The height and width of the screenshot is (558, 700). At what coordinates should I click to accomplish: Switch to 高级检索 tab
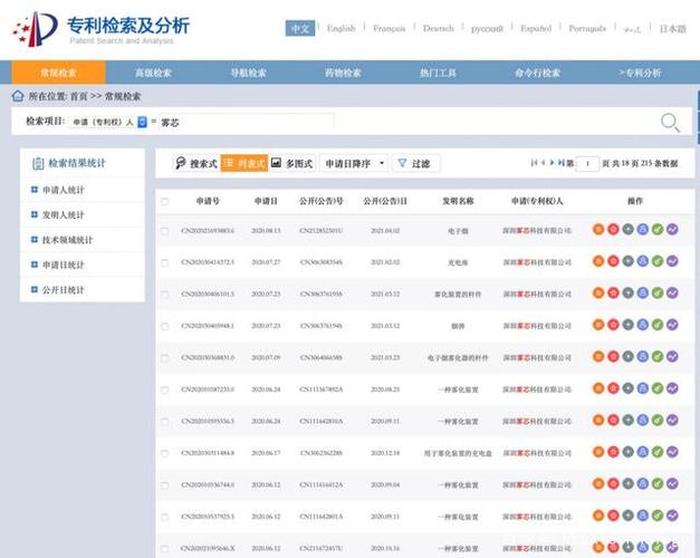tap(154, 73)
